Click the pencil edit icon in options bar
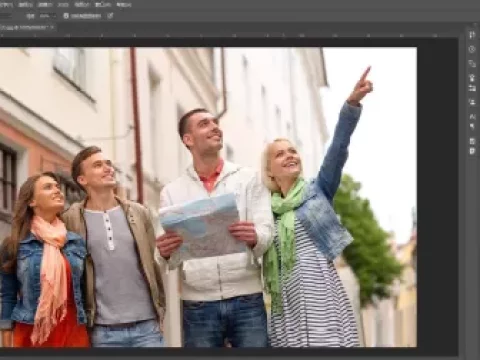Viewport: 480px width, 360px height. point(110,16)
